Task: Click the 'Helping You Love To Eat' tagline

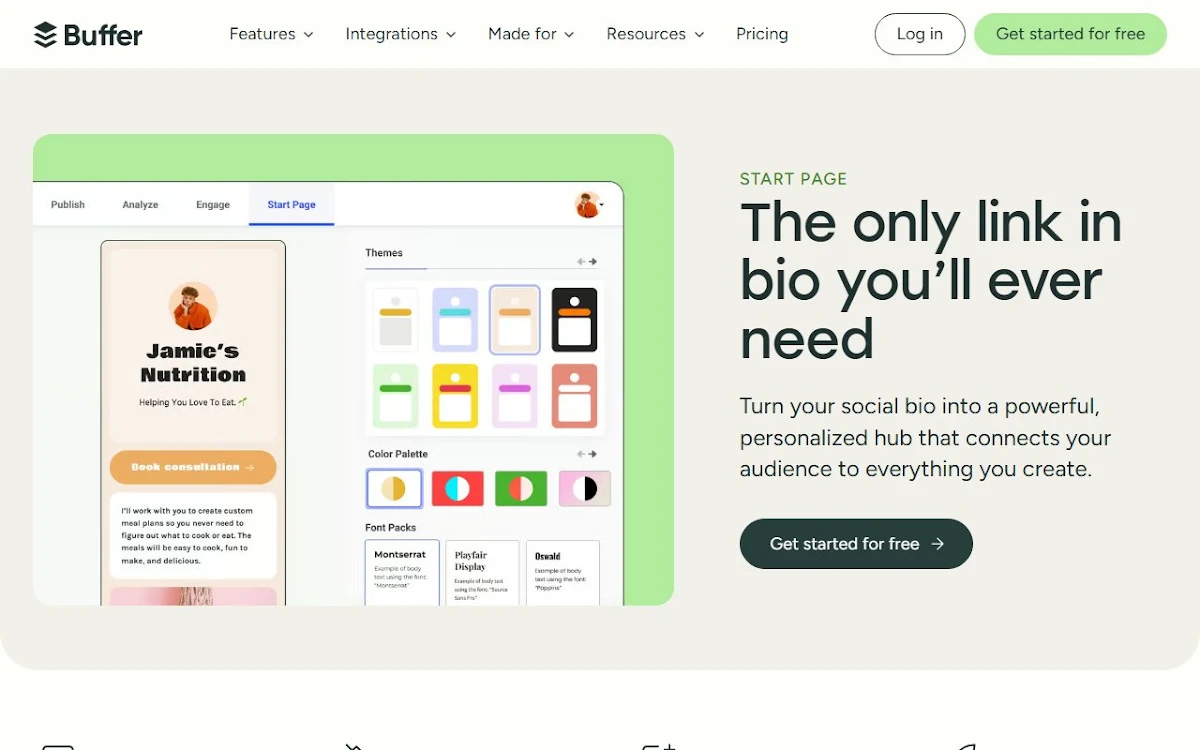Action: coord(193,402)
